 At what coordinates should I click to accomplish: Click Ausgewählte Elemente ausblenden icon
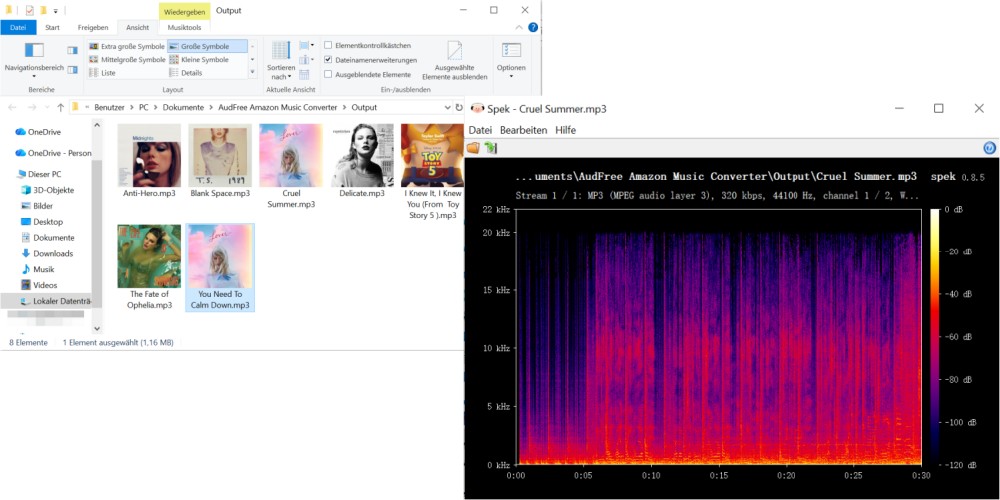pos(455,50)
